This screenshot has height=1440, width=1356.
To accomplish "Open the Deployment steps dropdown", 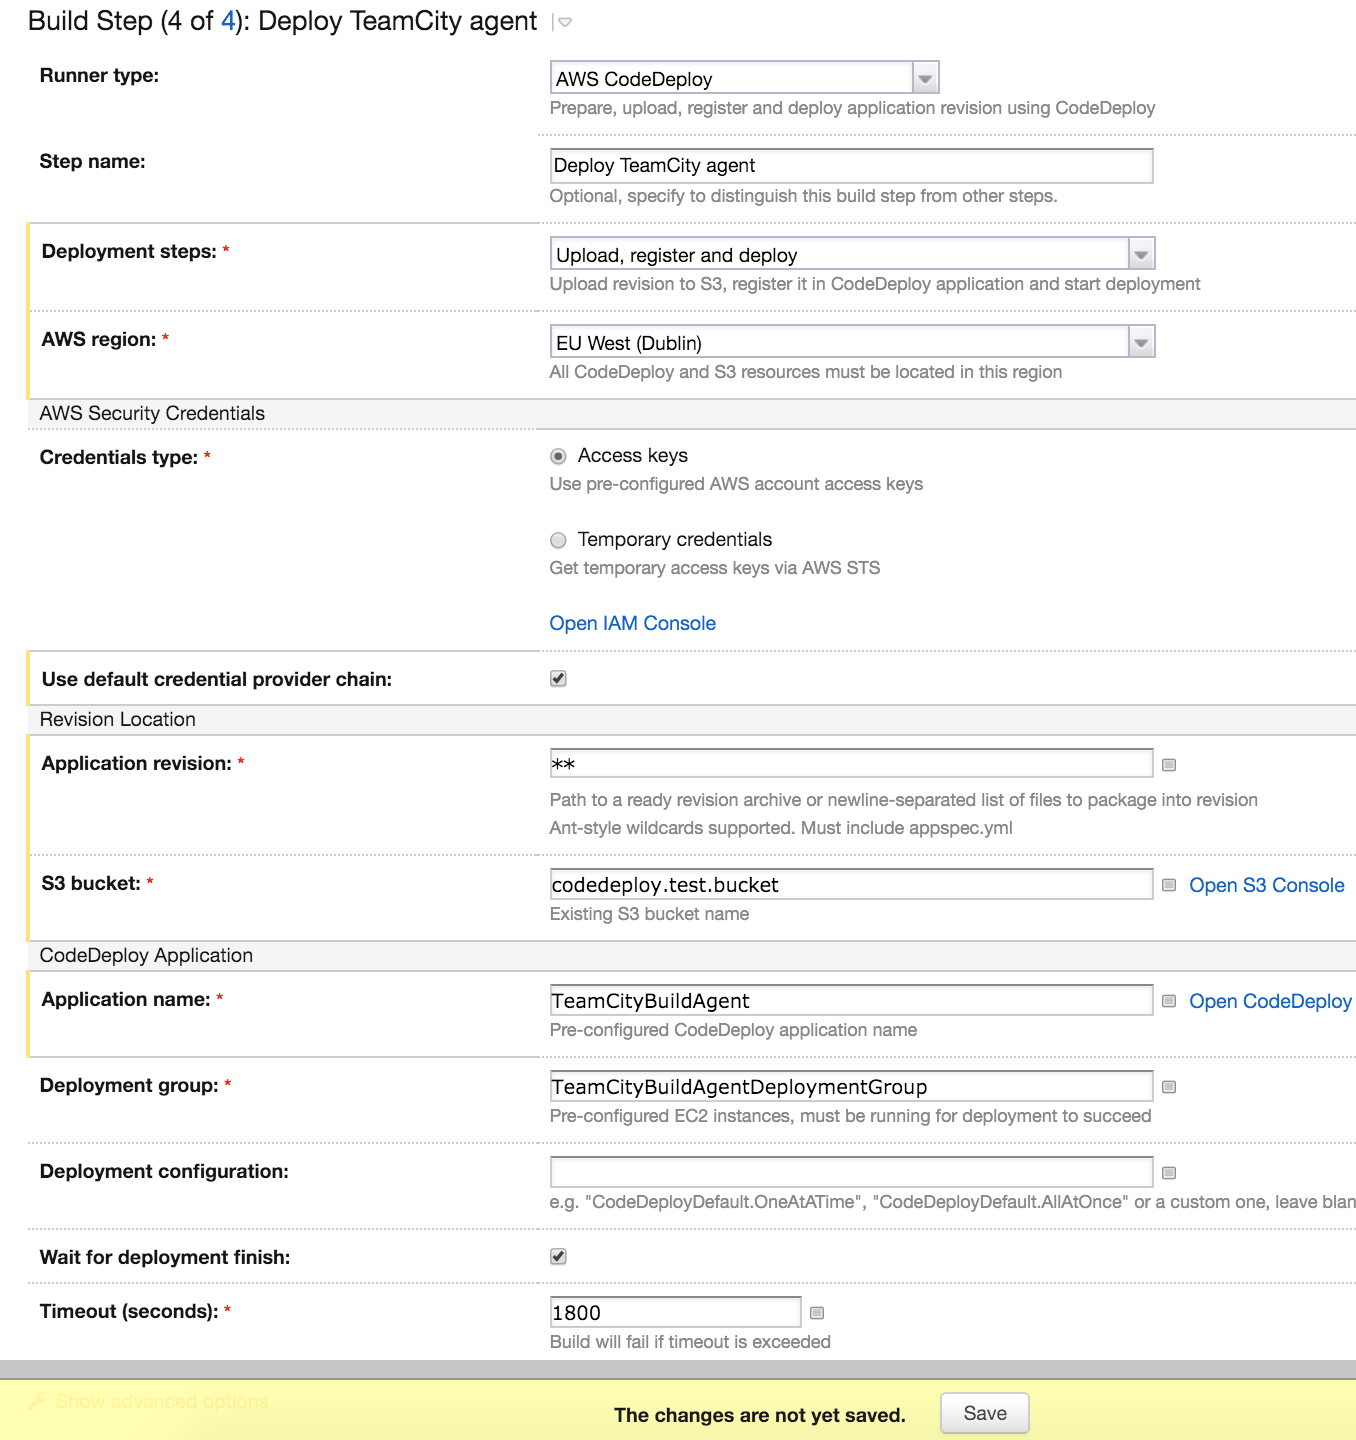I will pyautogui.click(x=852, y=254).
